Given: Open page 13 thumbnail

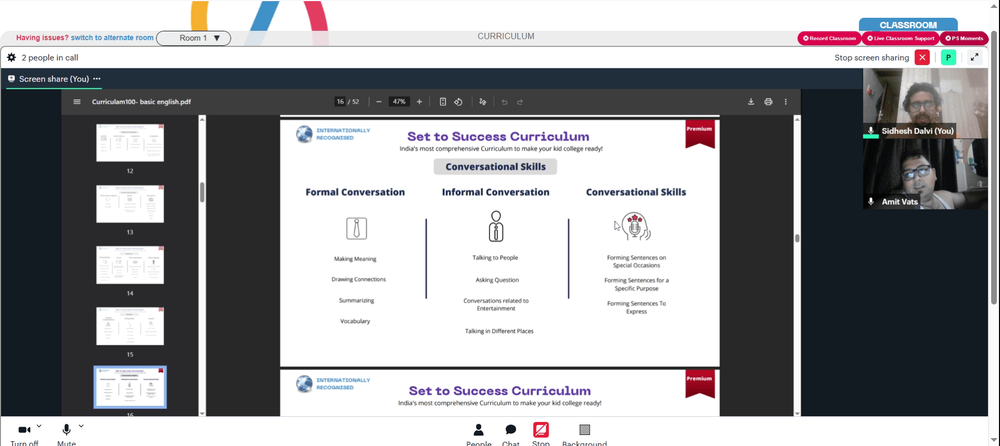Looking at the screenshot, I should (130, 204).
